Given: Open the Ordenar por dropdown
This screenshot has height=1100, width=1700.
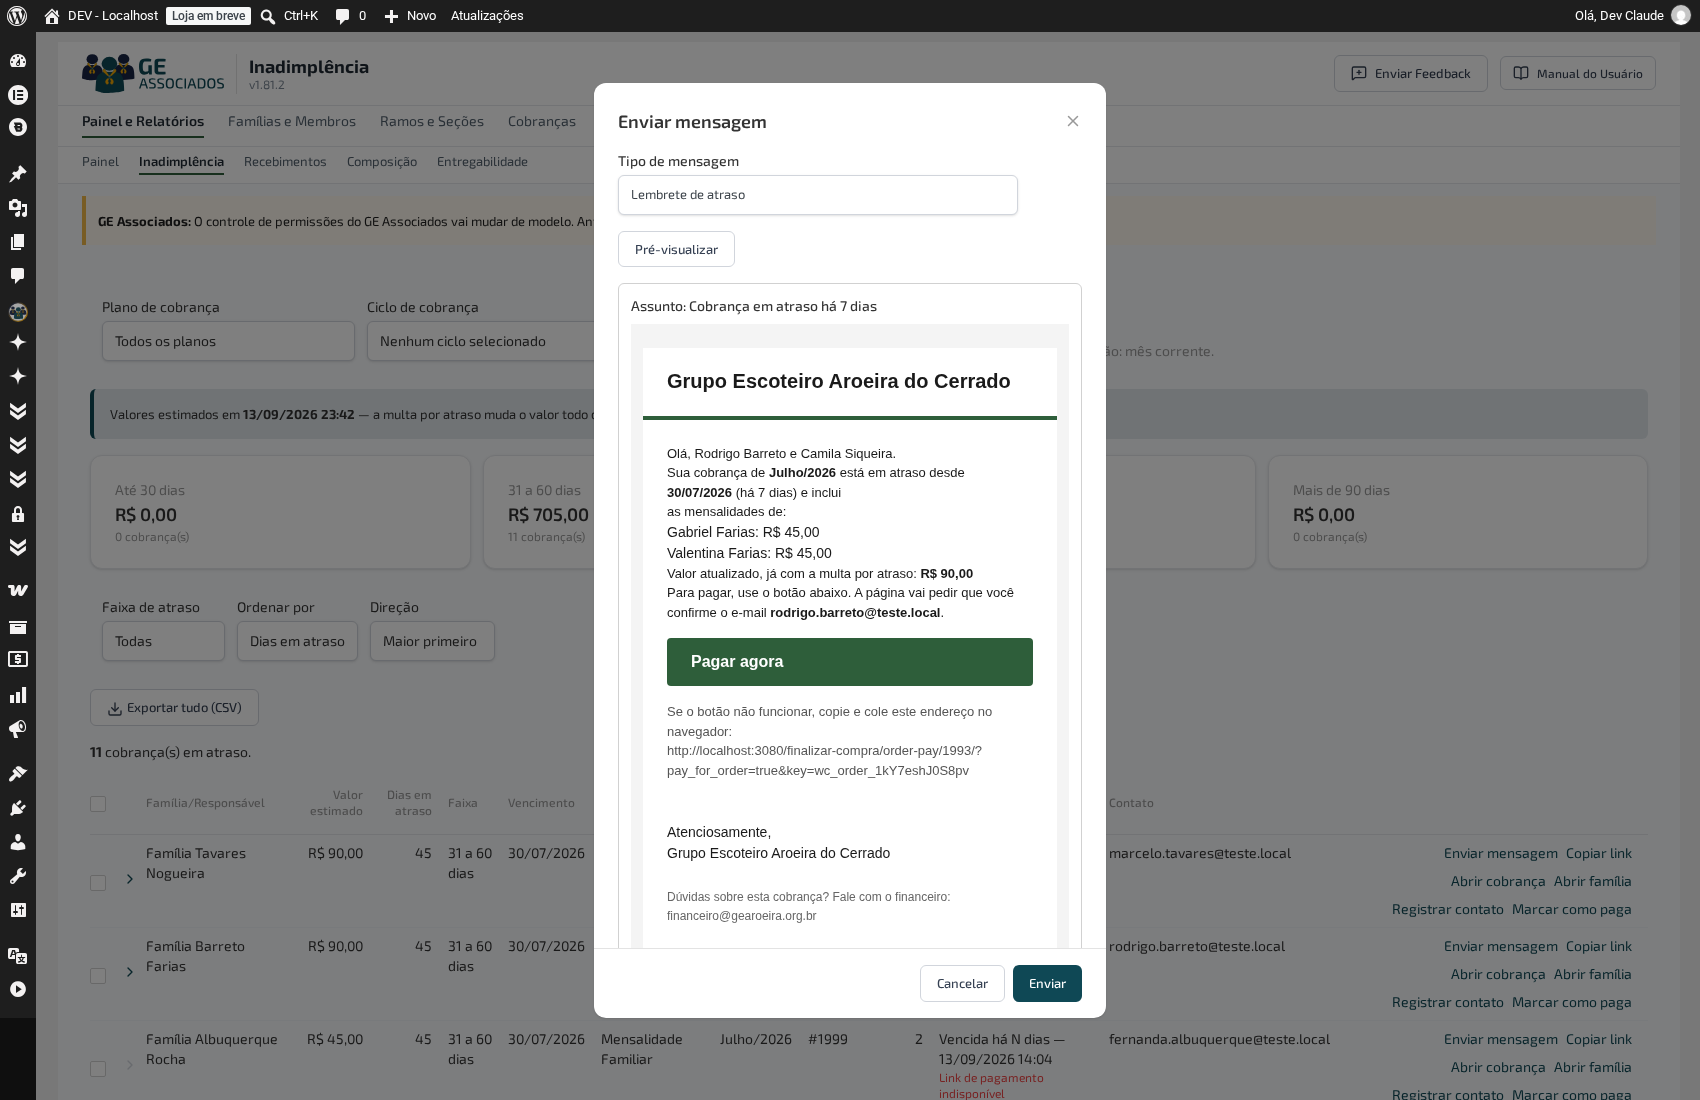Looking at the screenshot, I should pyautogui.click(x=297, y=641).
